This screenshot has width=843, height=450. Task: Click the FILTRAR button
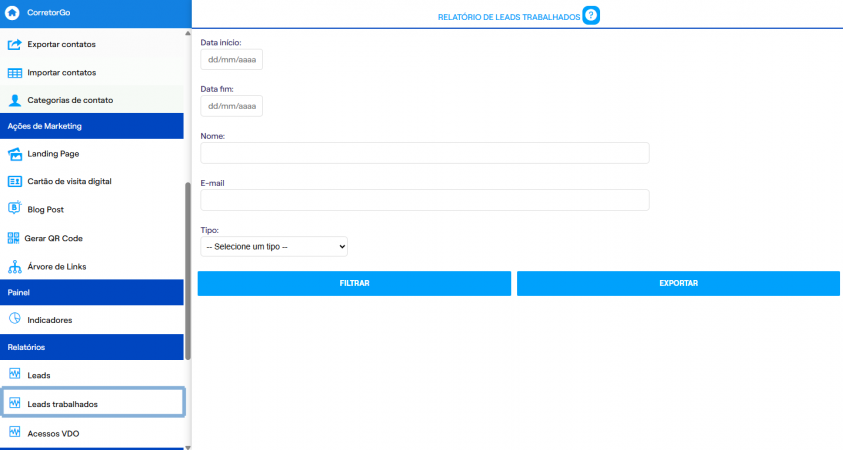pyautogui.click(x=354, y=283)
